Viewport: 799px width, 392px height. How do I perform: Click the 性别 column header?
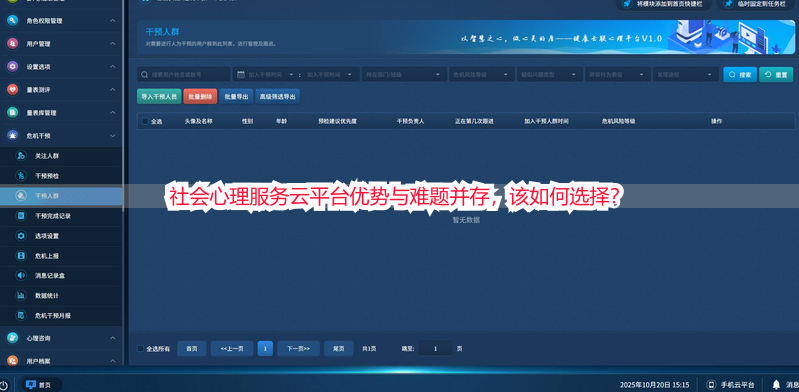pos(247,121)
